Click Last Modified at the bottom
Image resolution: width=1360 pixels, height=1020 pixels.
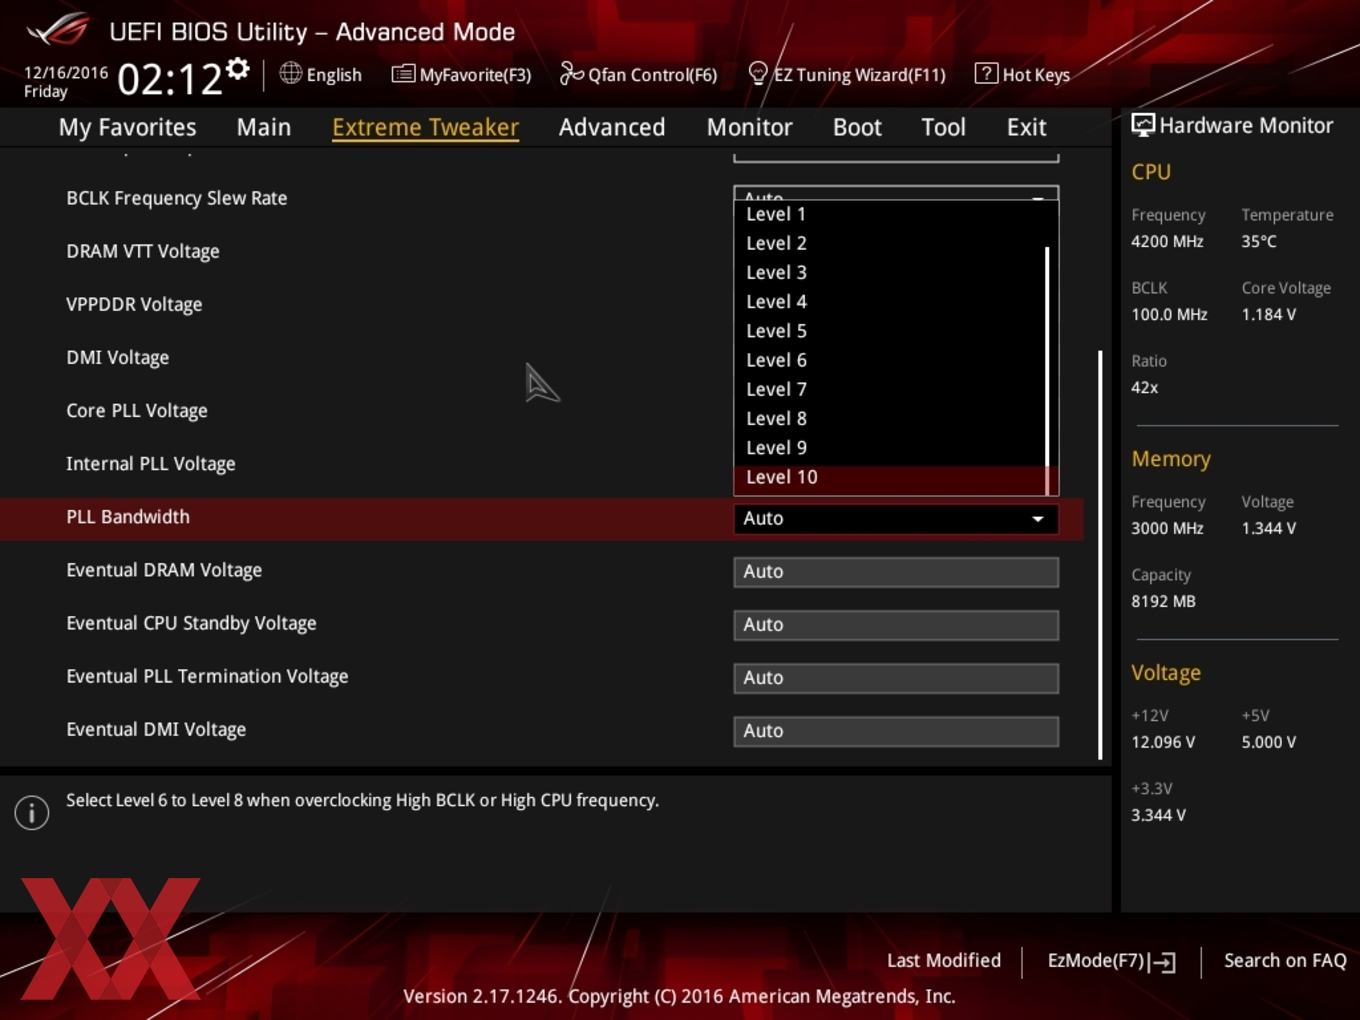point(943,960)
